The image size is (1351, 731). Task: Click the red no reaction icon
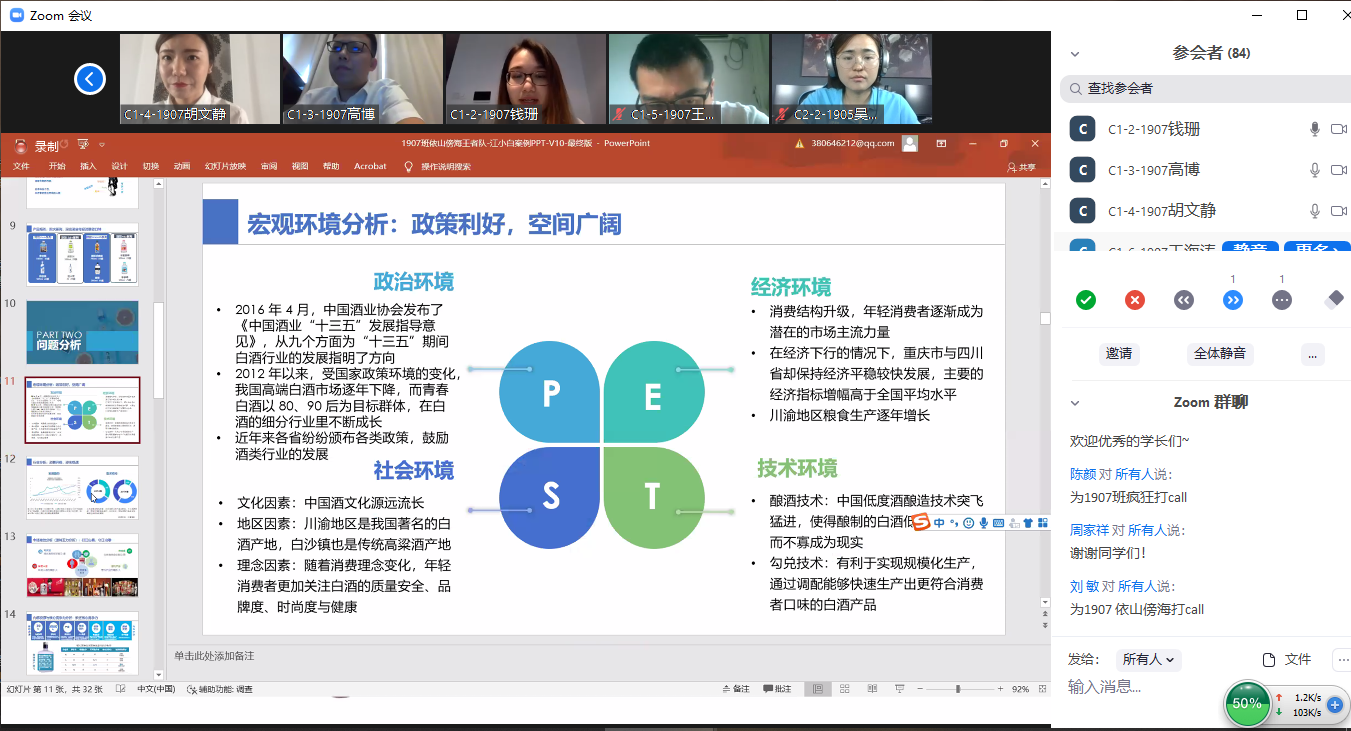1135,299
